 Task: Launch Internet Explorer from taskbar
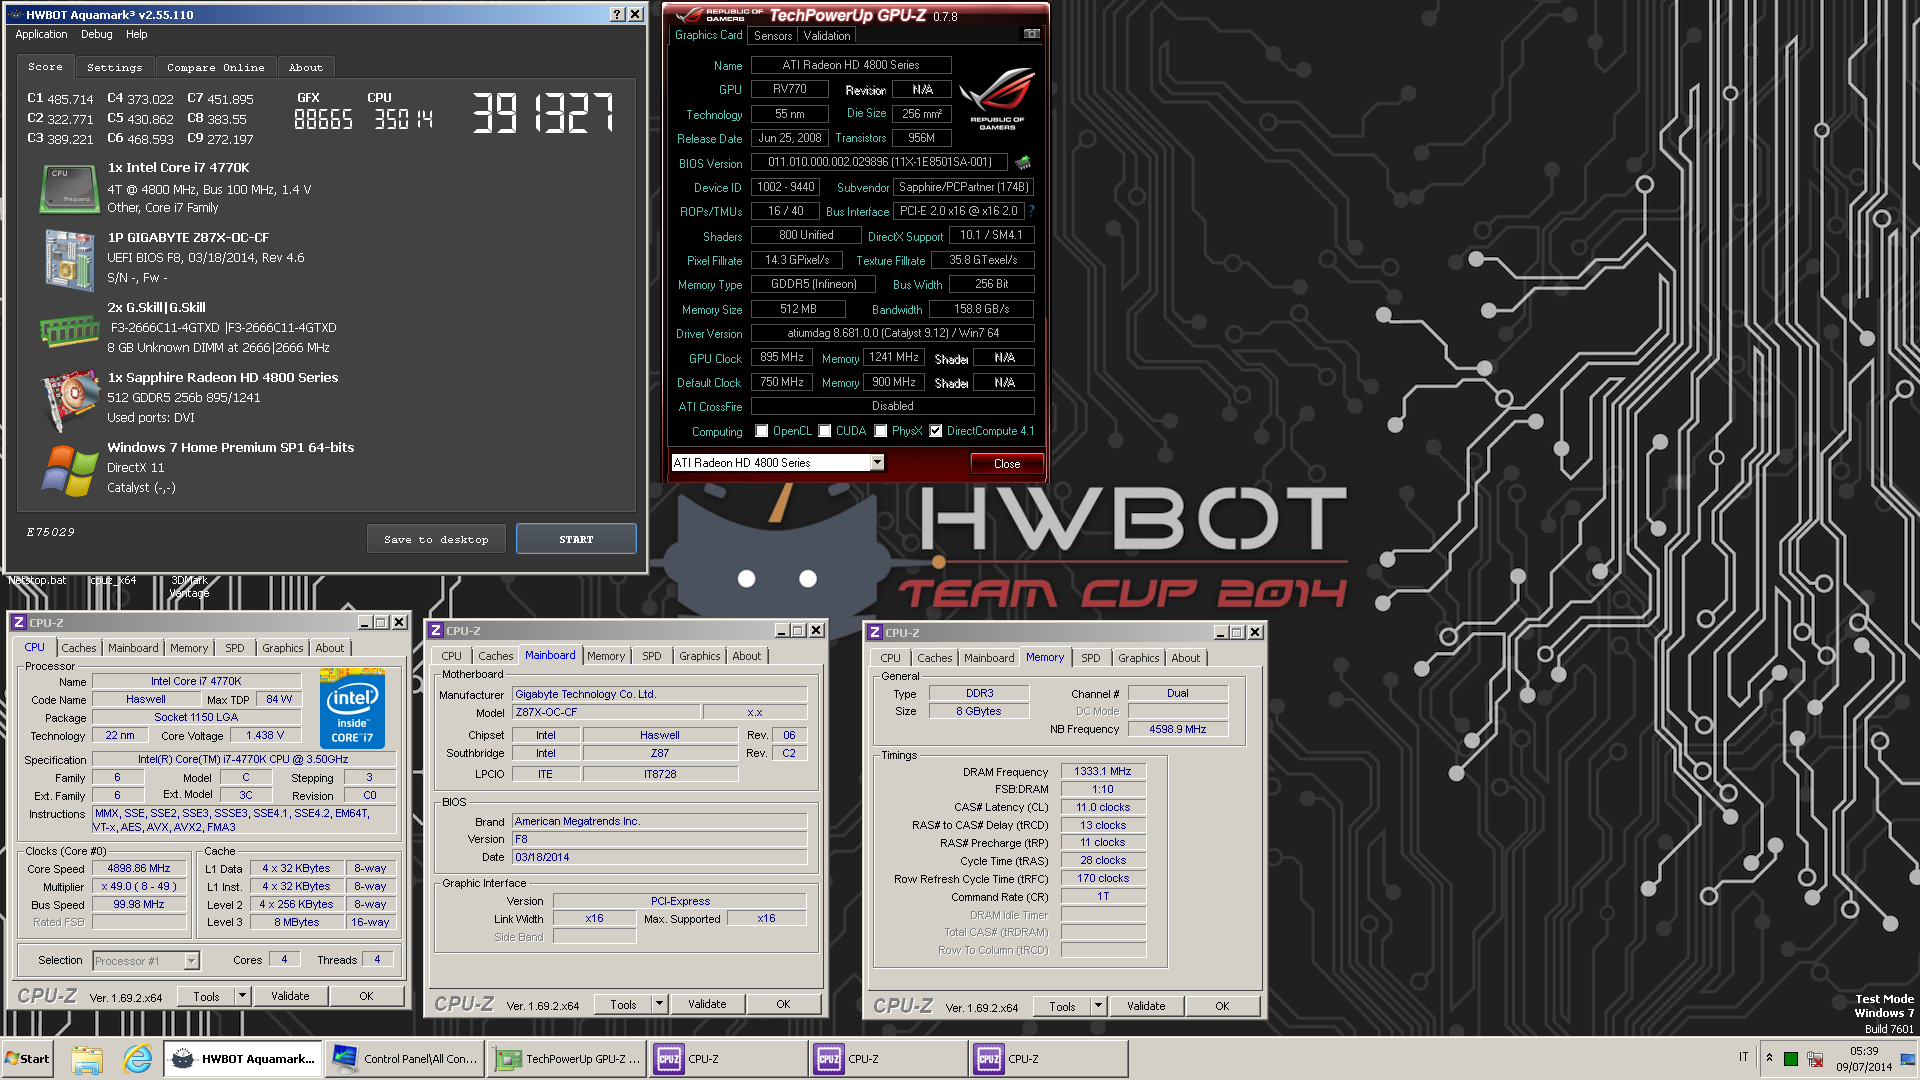[x=137, y=1059]
